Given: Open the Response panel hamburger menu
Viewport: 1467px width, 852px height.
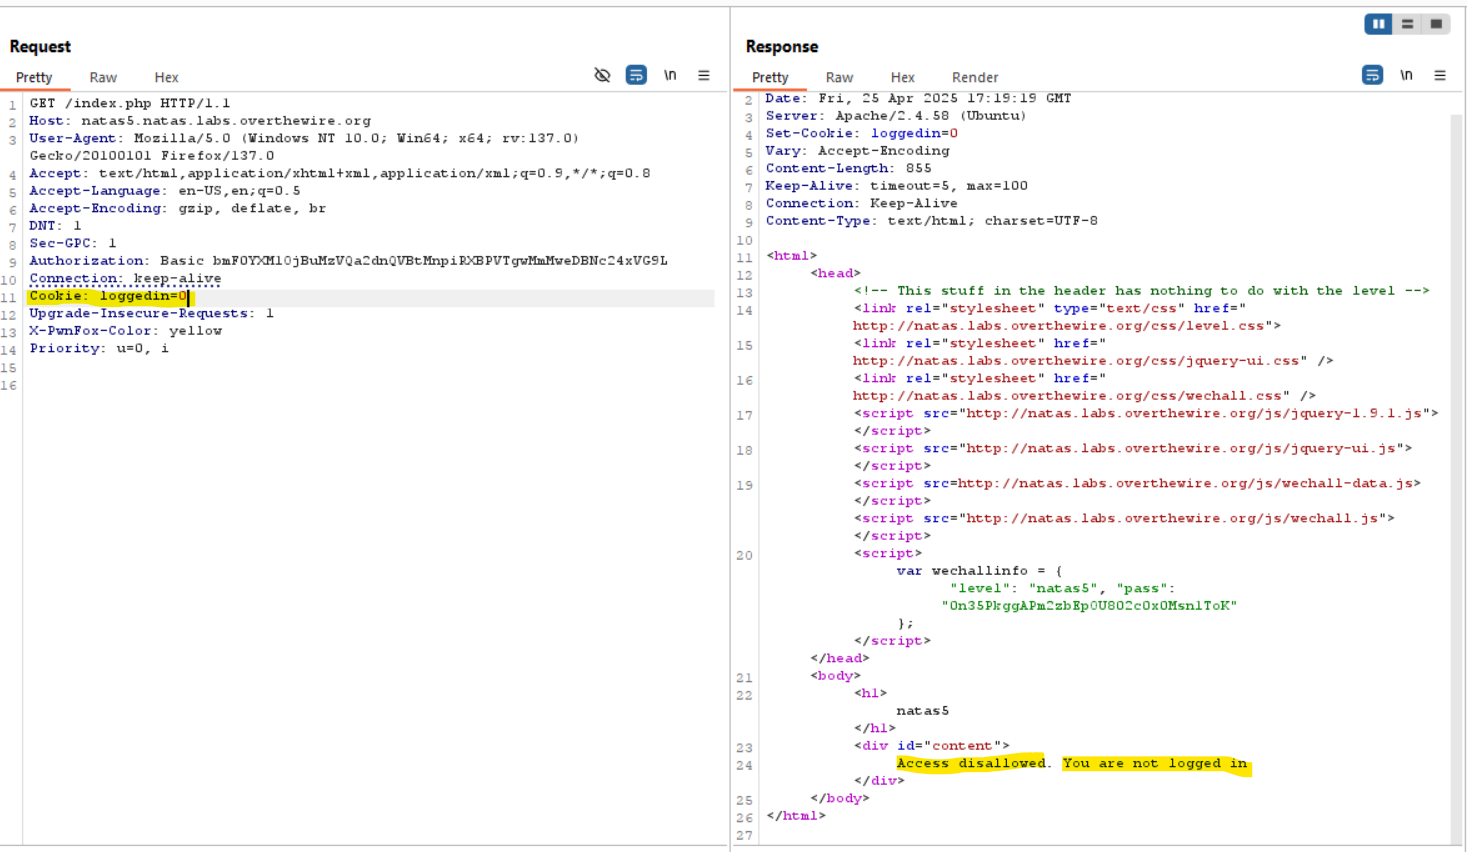Looking at the screenshot, I should click(1440, 75).
